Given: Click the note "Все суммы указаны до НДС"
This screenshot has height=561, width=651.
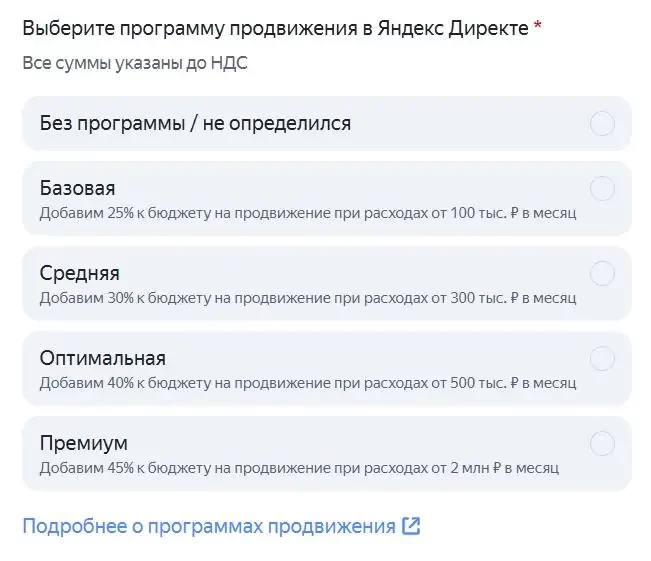Looking at the screenshot, I should [134, 63].
